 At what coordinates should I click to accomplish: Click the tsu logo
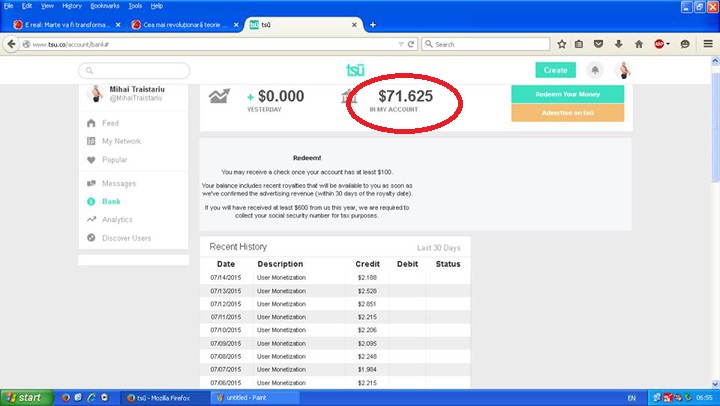pos(355,70)
